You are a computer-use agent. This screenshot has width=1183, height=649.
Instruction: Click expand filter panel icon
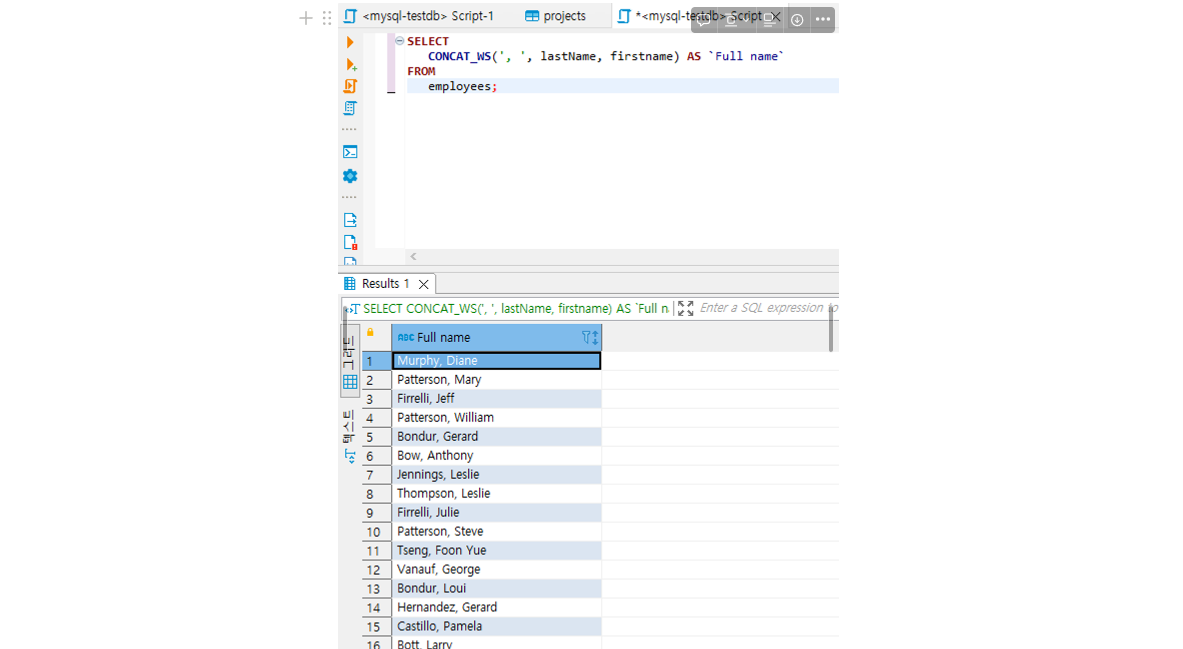click(x=685, y=308)
